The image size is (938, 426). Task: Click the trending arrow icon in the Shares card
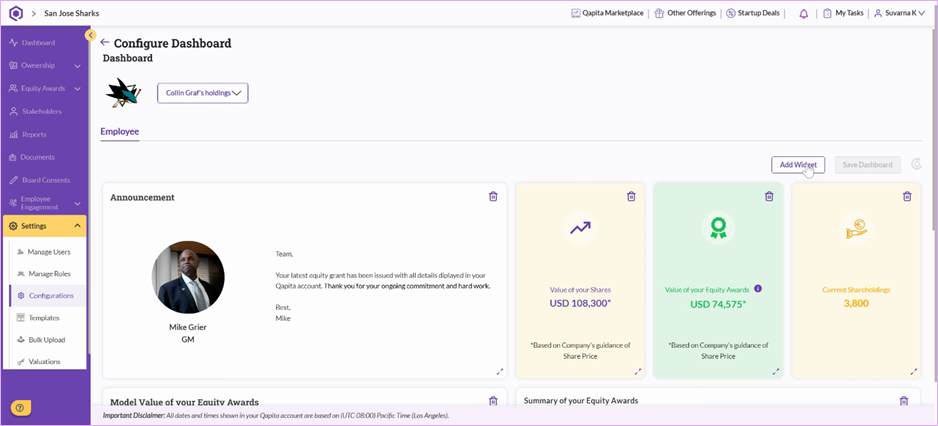tap(580, 227)
